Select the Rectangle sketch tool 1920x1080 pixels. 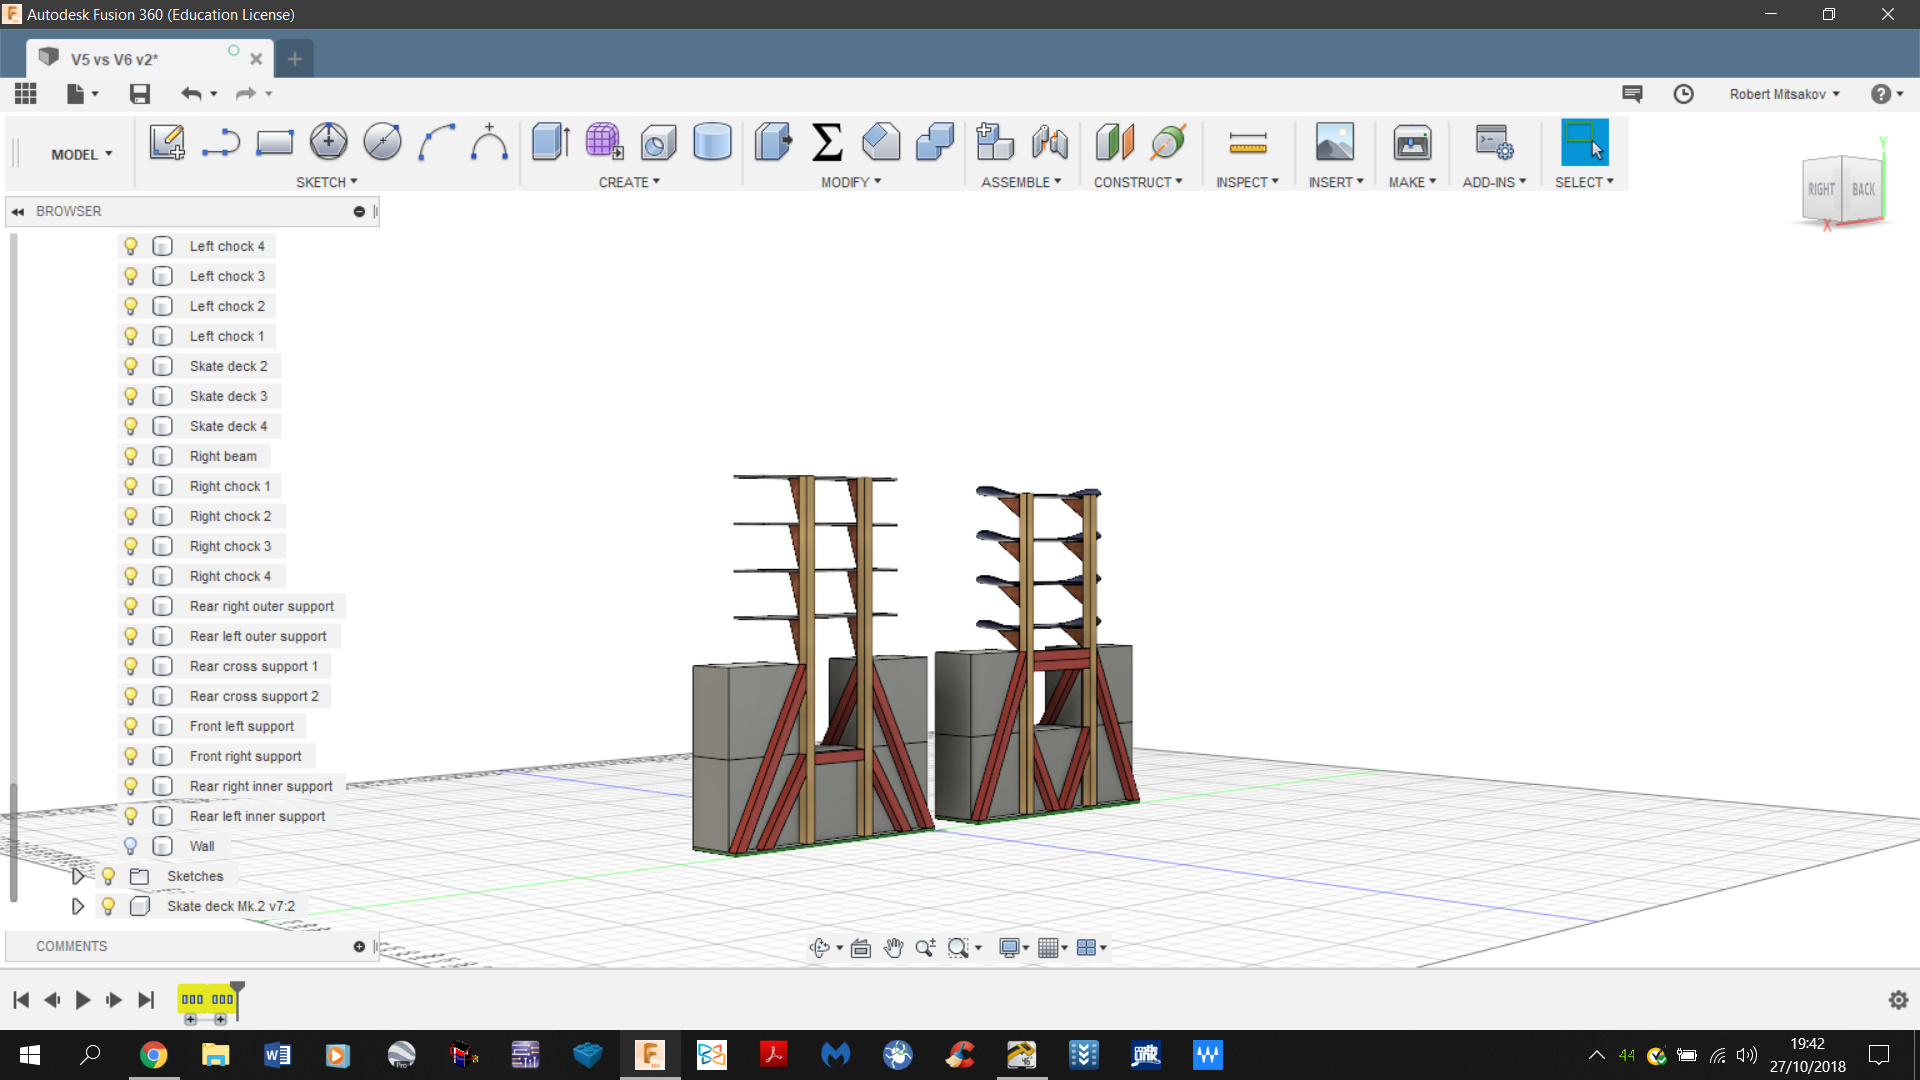coord(274,142)
